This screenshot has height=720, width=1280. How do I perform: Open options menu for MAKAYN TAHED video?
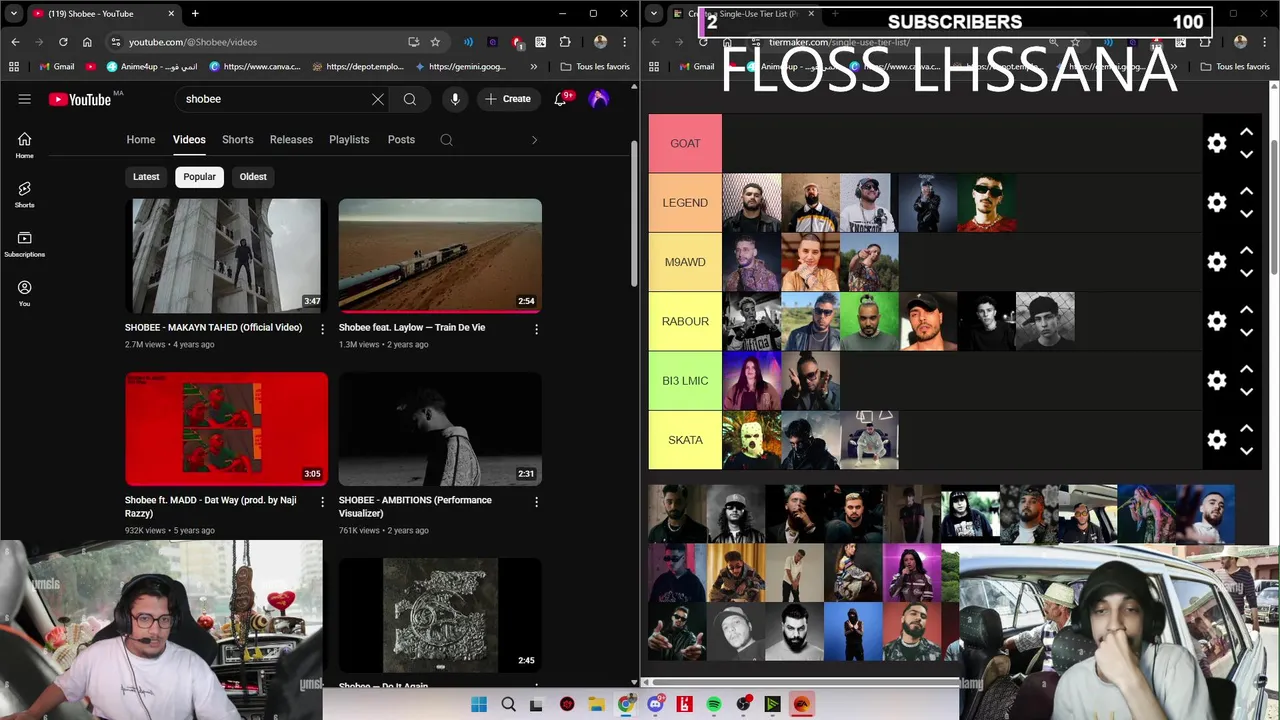tap(322, 329)
